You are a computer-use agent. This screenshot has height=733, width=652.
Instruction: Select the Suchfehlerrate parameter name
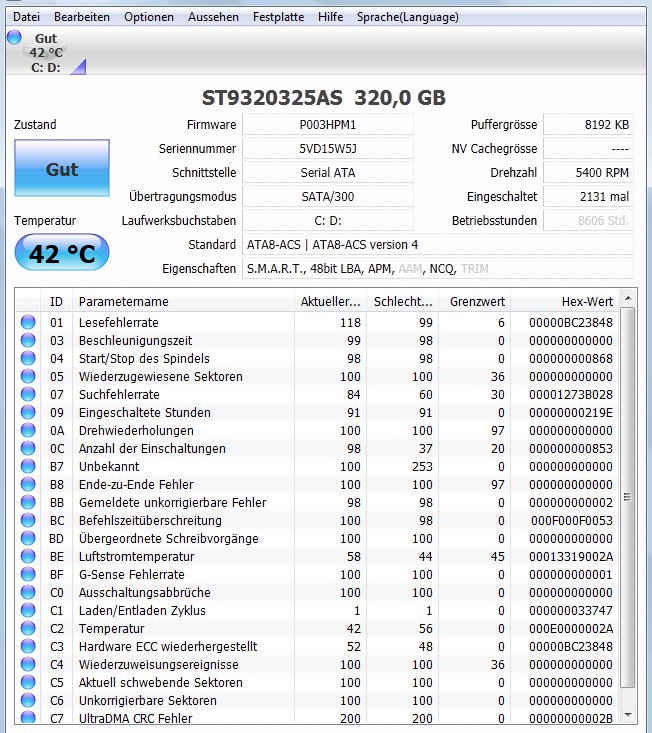coord(119,394)
